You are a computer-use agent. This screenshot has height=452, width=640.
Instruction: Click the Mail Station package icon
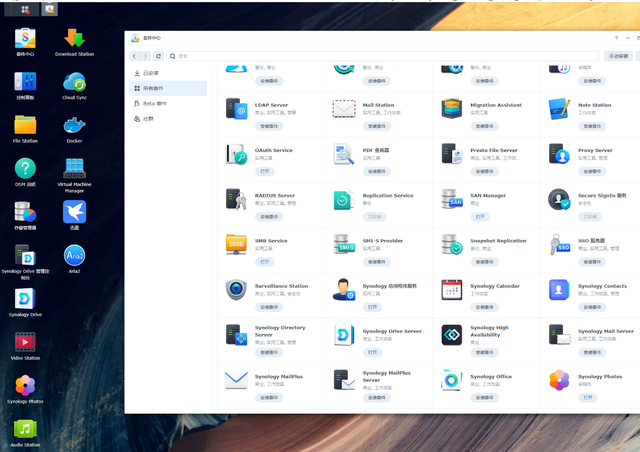(x=344, y=108)
